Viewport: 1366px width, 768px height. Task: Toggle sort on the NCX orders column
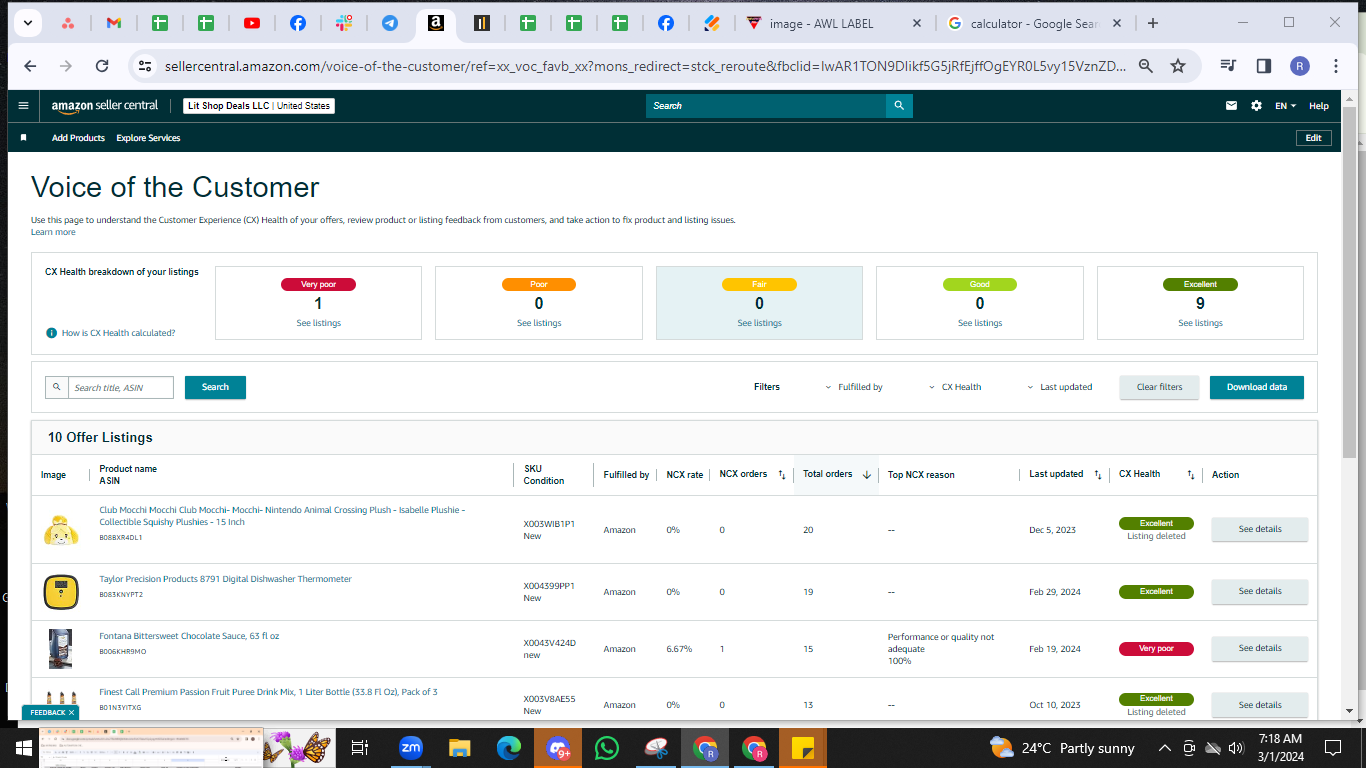pos(781,475)
